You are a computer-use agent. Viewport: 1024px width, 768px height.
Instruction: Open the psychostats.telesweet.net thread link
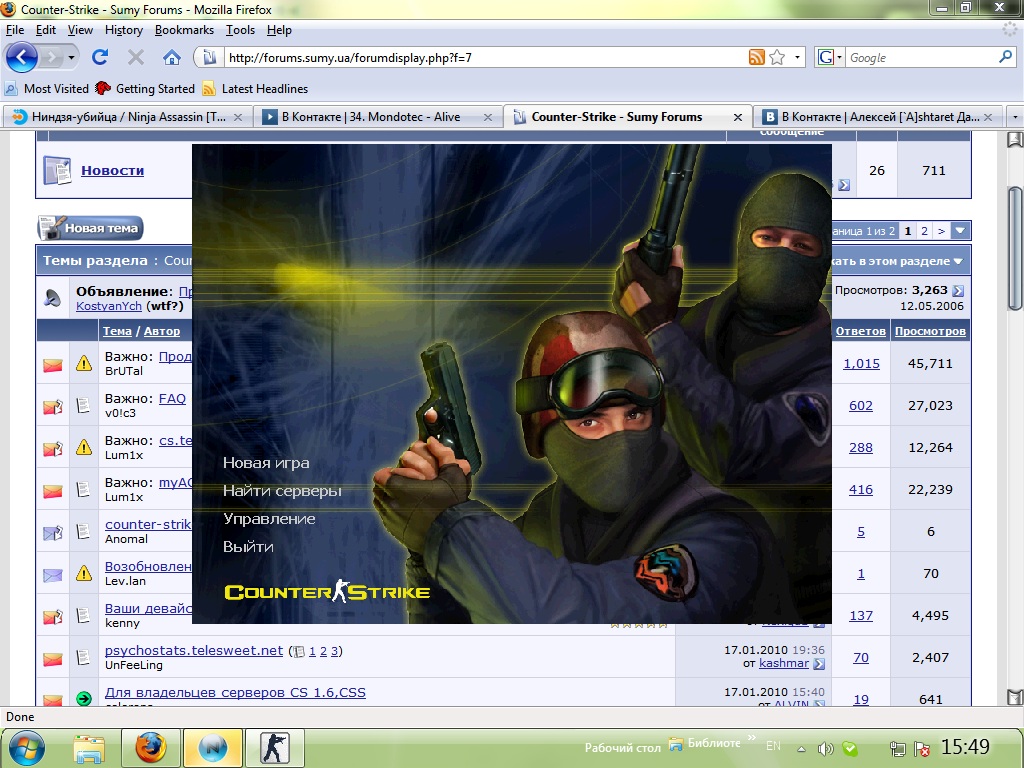(x=194, y=650)
